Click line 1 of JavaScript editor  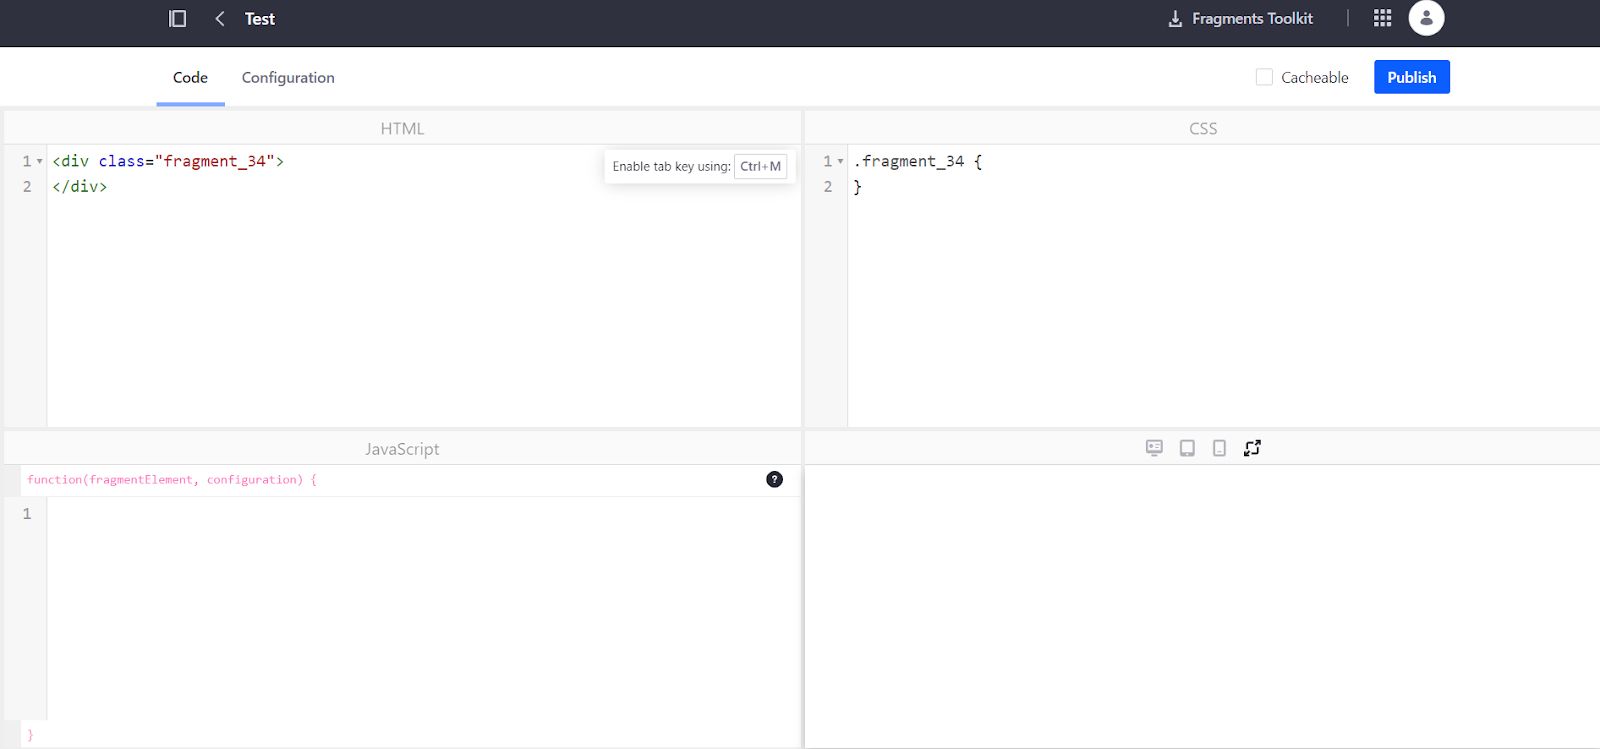click(x=423, y=513)
